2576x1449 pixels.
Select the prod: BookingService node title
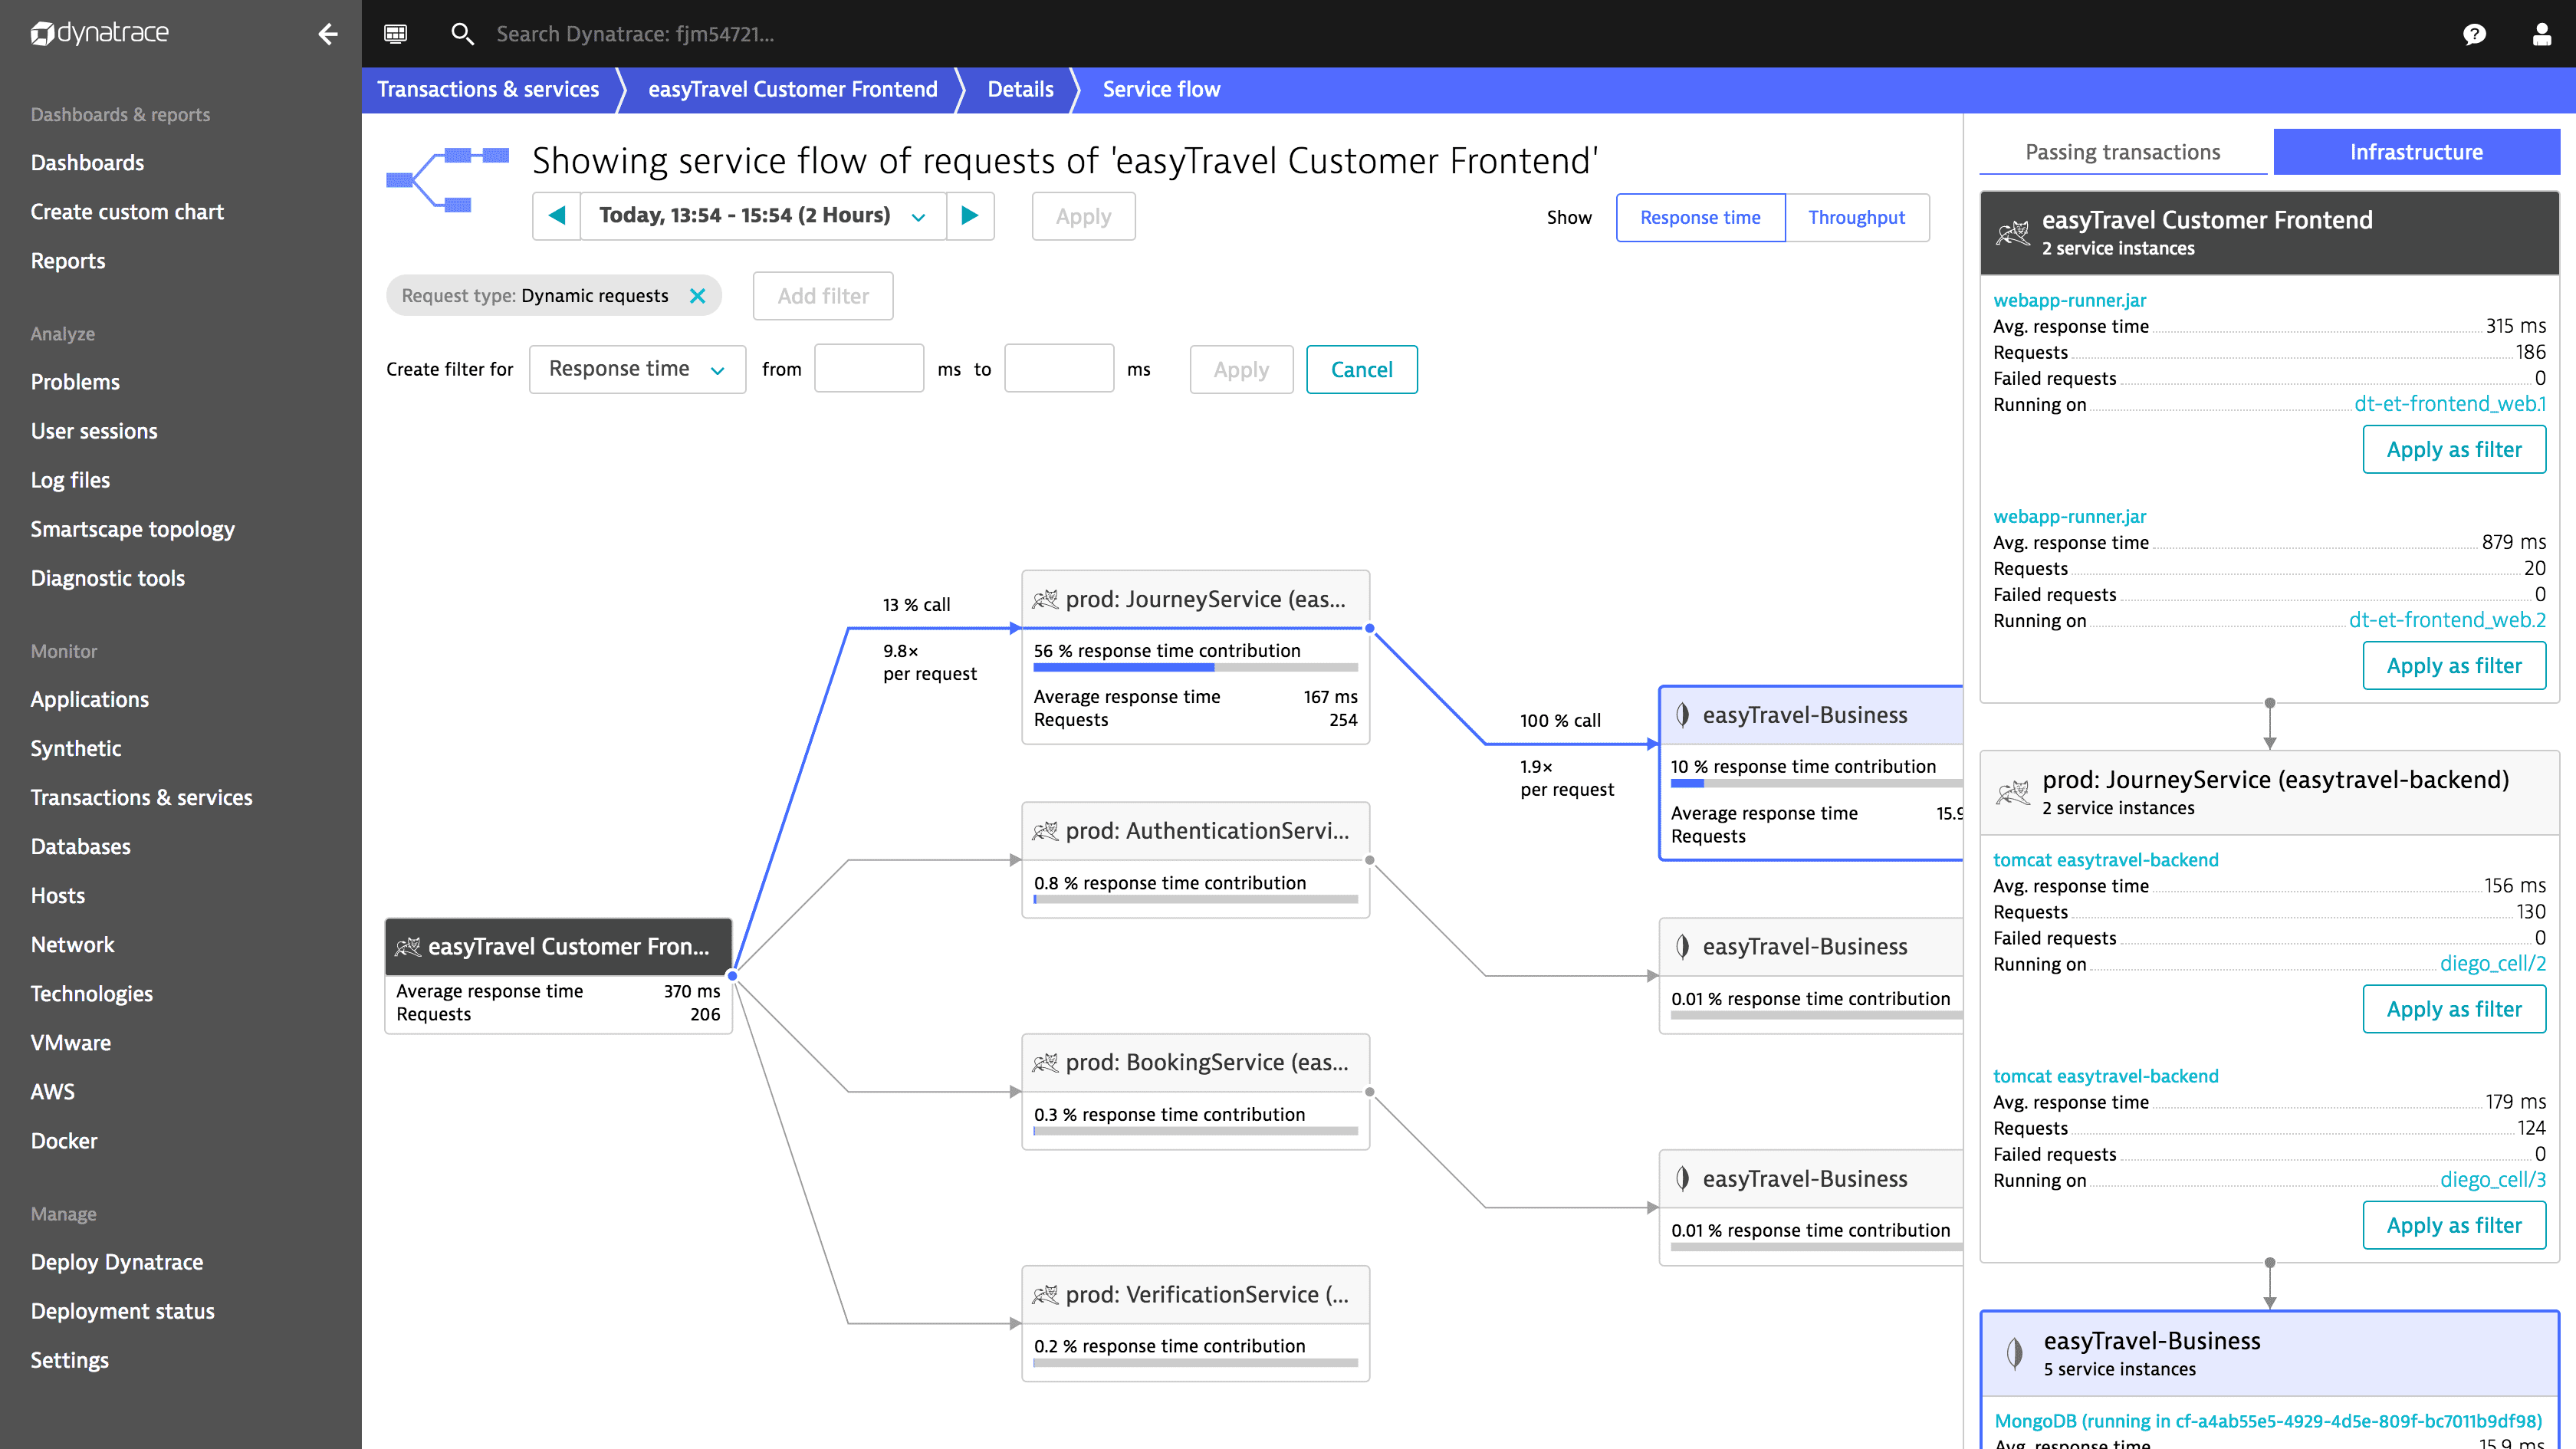point(1206,1062)
